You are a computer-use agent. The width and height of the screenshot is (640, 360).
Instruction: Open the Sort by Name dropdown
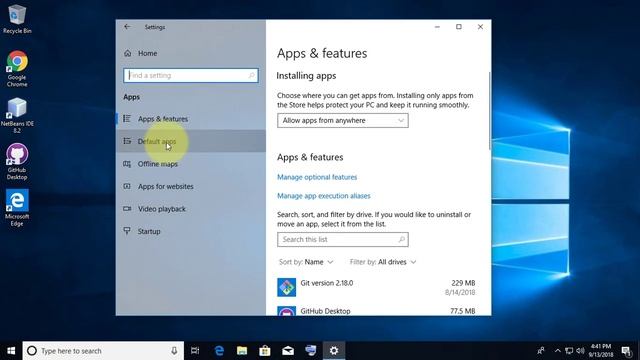(306, 262)
